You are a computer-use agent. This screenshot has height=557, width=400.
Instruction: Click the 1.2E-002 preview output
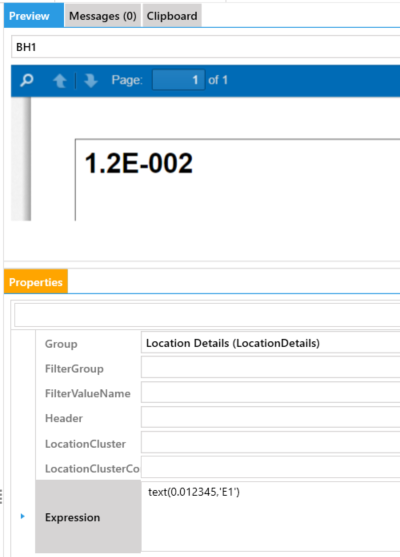139,163
